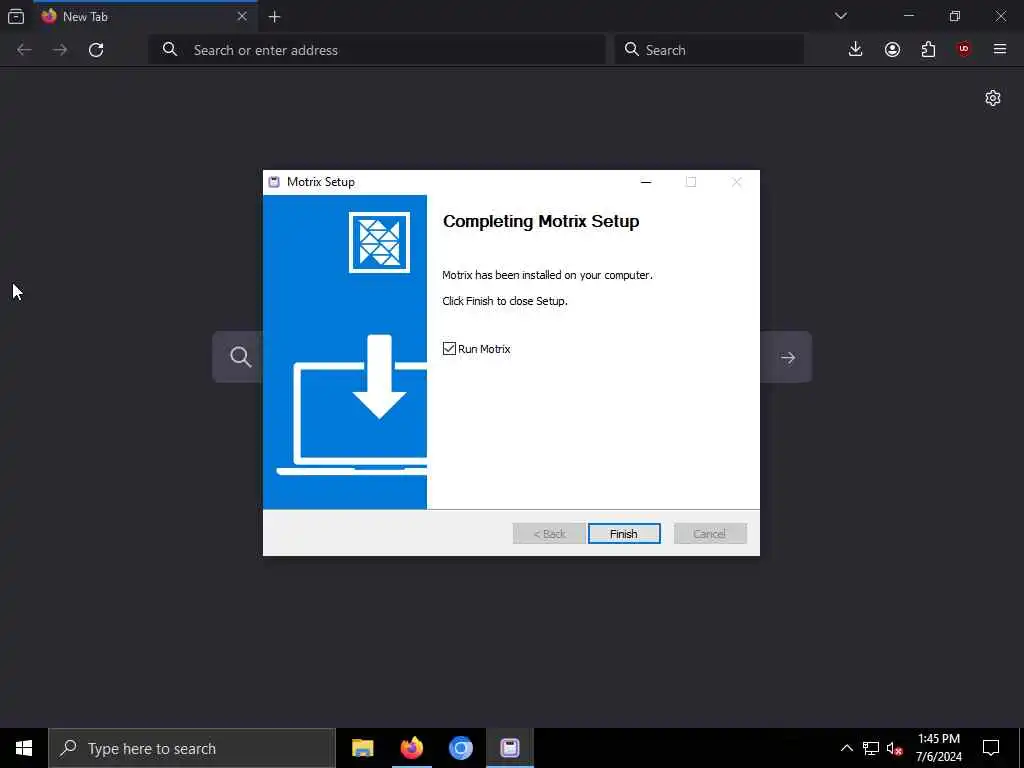This screenshot has width=1024, height=768.
Task: Reload the current page in Firefox
Action: click(x=96, y=50)
